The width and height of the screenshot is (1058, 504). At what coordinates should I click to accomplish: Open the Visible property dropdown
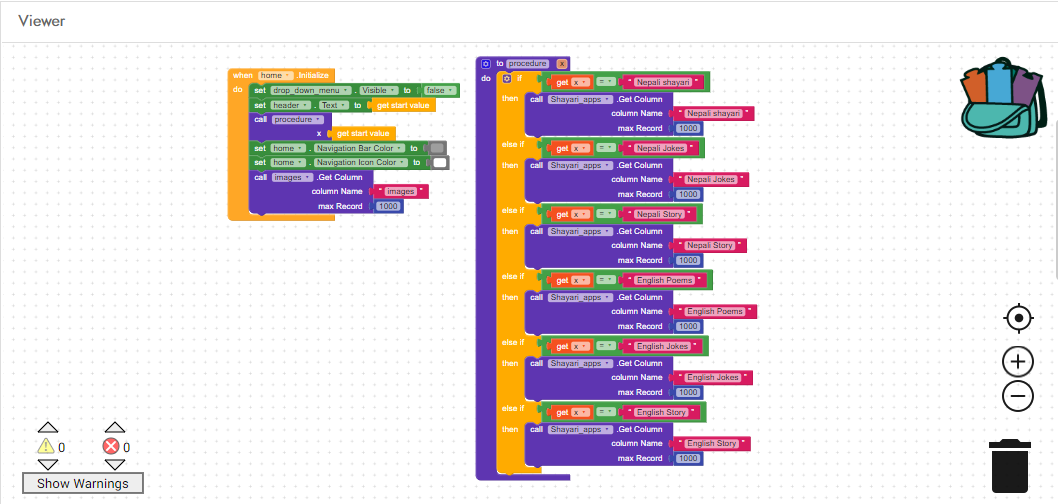point(379,90)
